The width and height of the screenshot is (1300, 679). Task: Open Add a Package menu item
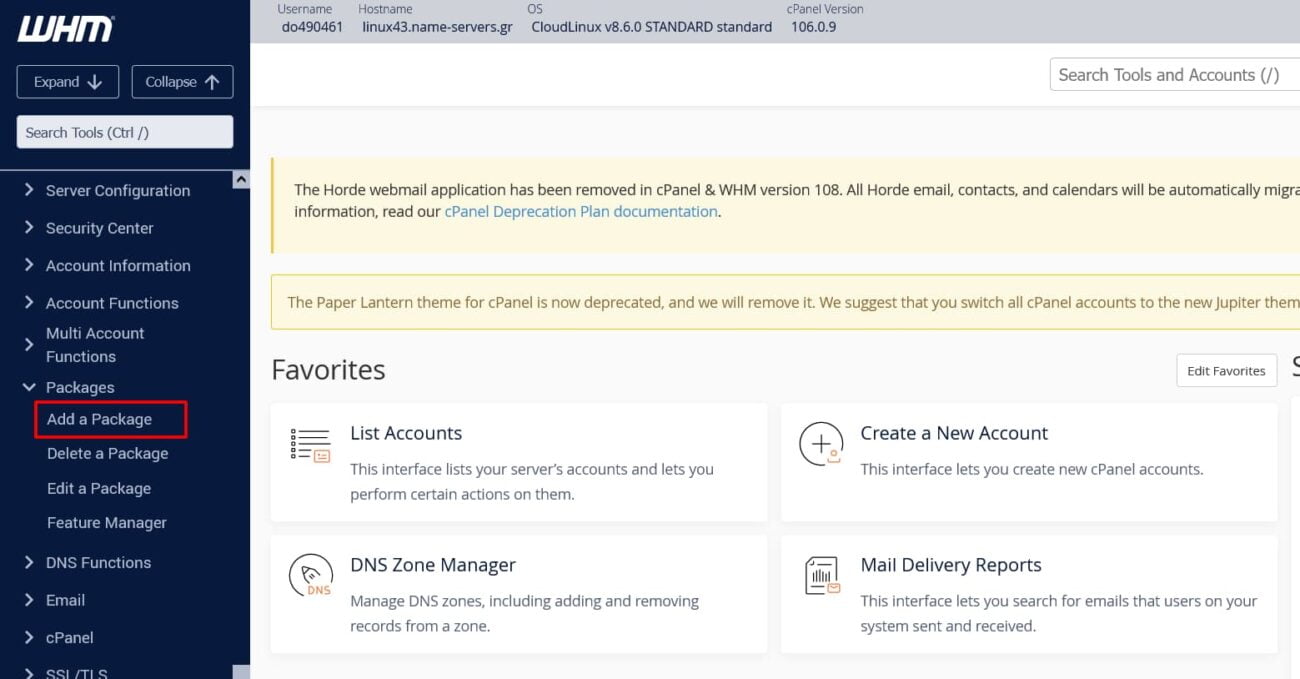[99, 419]
